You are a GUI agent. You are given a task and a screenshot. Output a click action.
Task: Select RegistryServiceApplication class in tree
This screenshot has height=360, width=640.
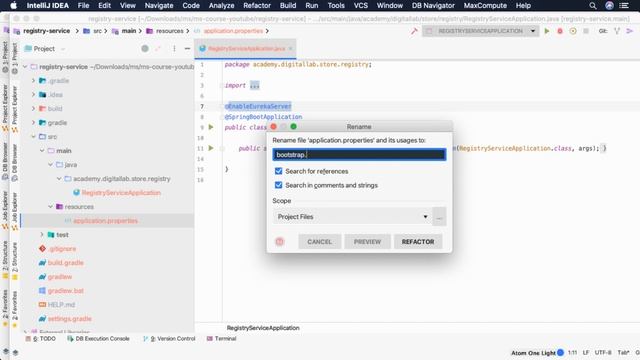(x=121, y=193)
